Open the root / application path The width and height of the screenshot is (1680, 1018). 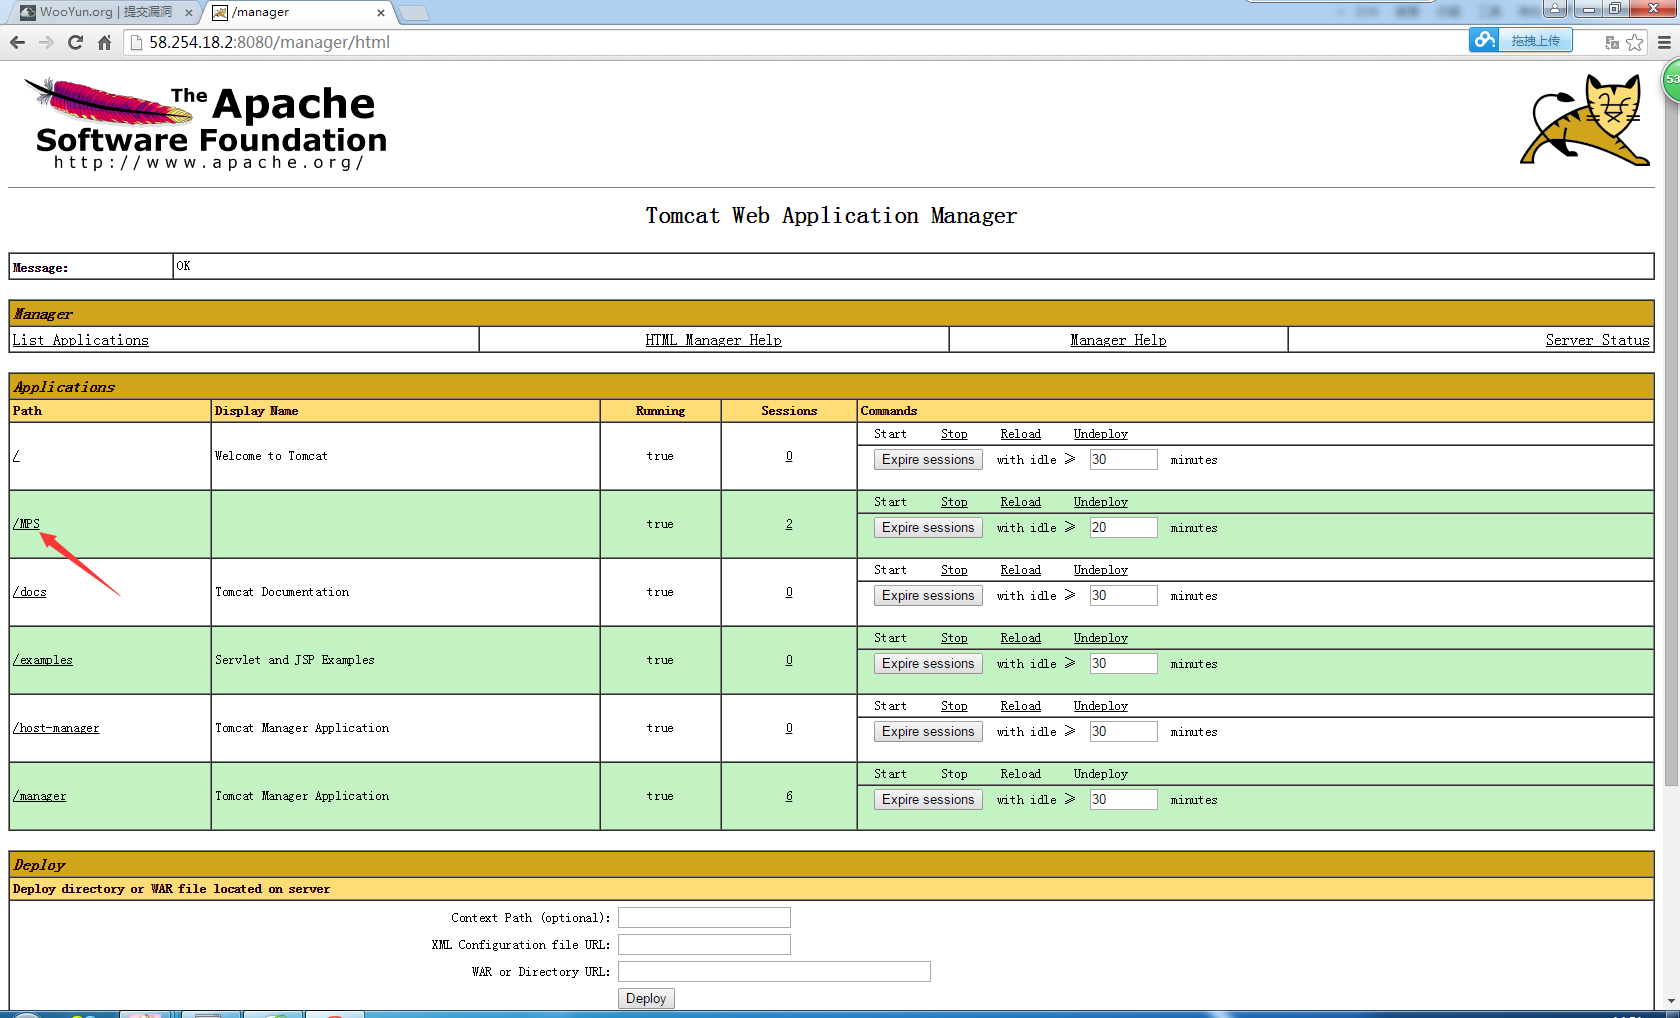coord(16,456)
